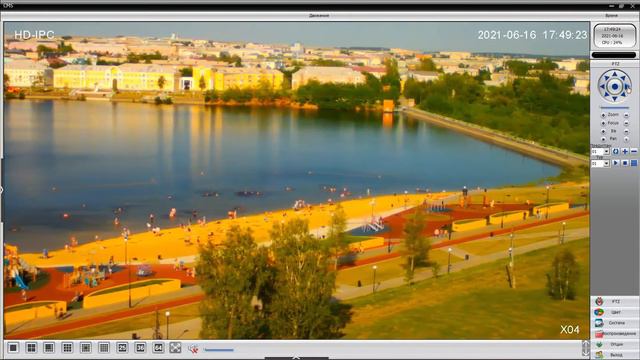
Task: Switch to 64-camera grid layout
Action: click(x=158, y=348)
